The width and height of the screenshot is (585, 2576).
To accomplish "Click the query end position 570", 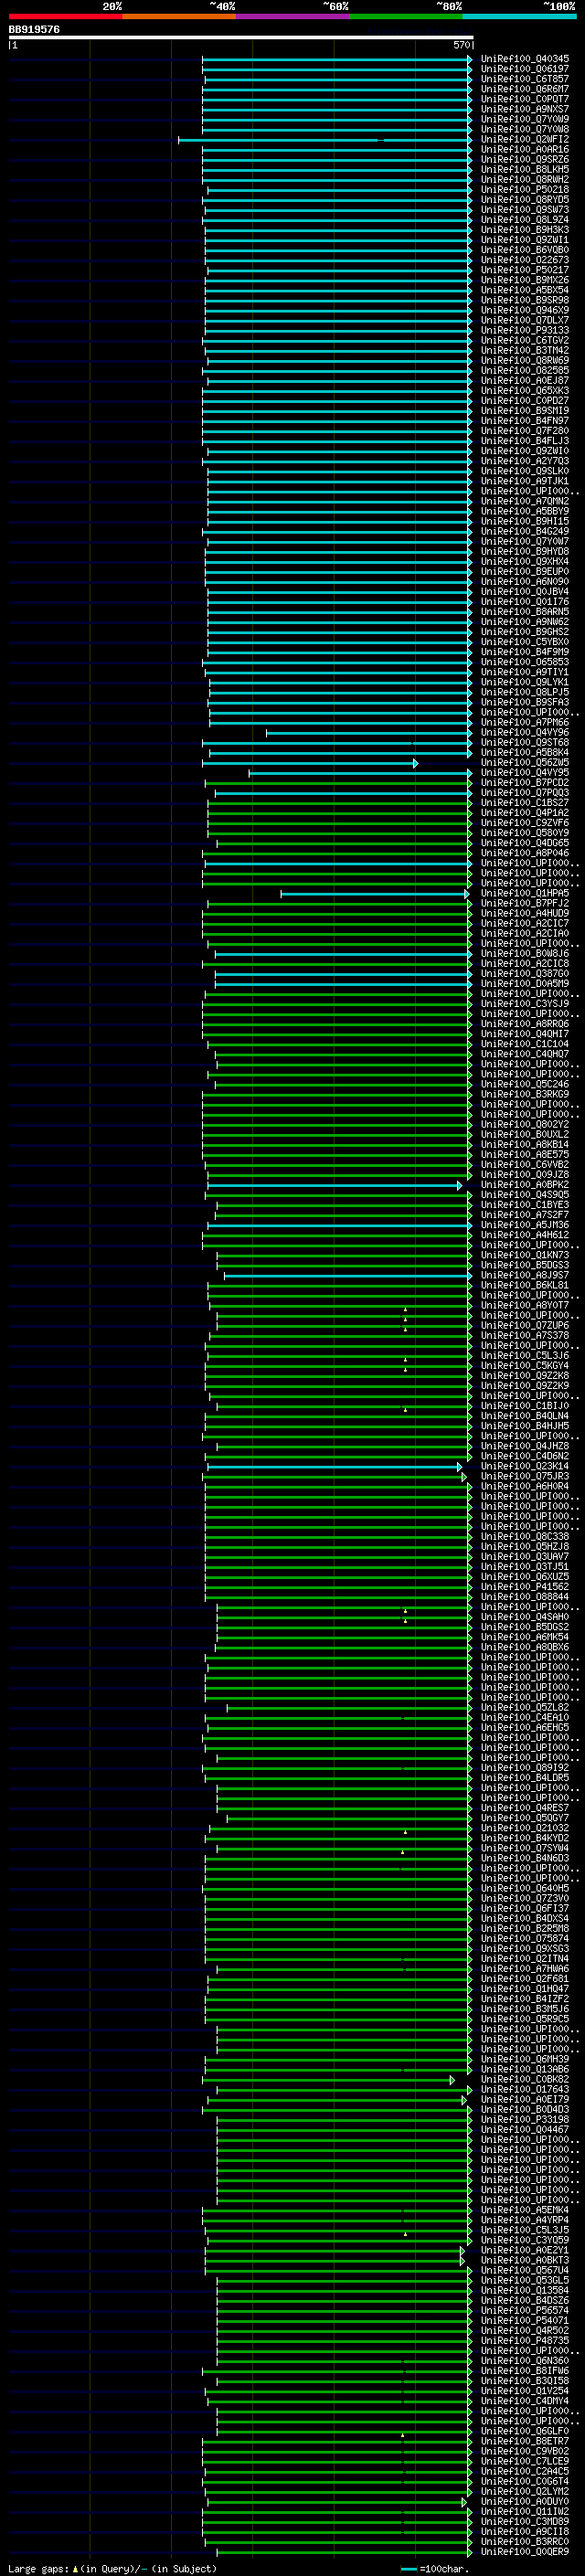I will (462, 45).
